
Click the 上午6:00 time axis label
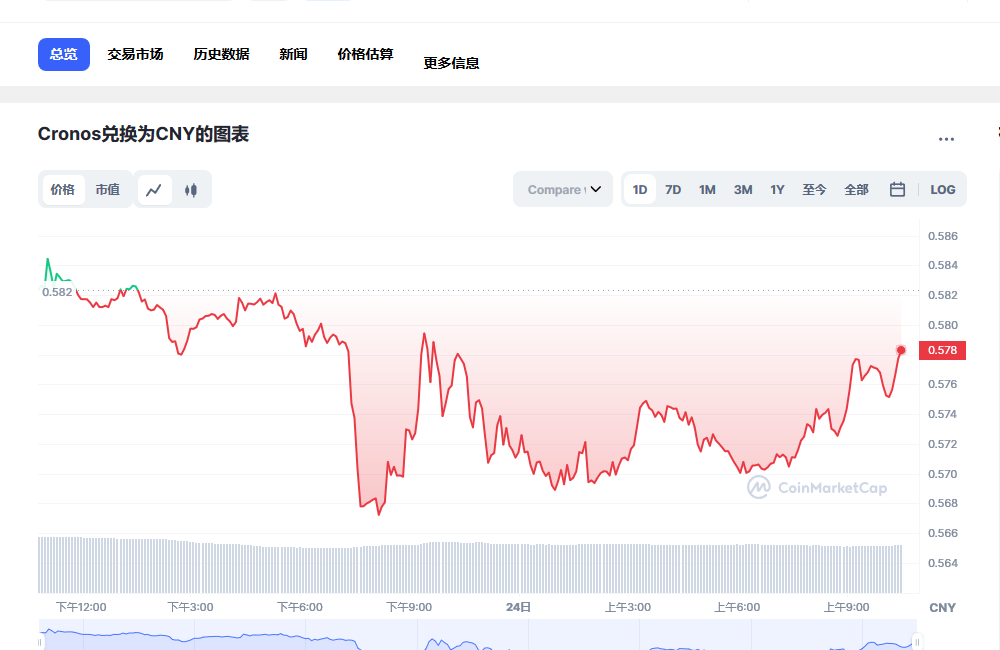pos(737,607)
